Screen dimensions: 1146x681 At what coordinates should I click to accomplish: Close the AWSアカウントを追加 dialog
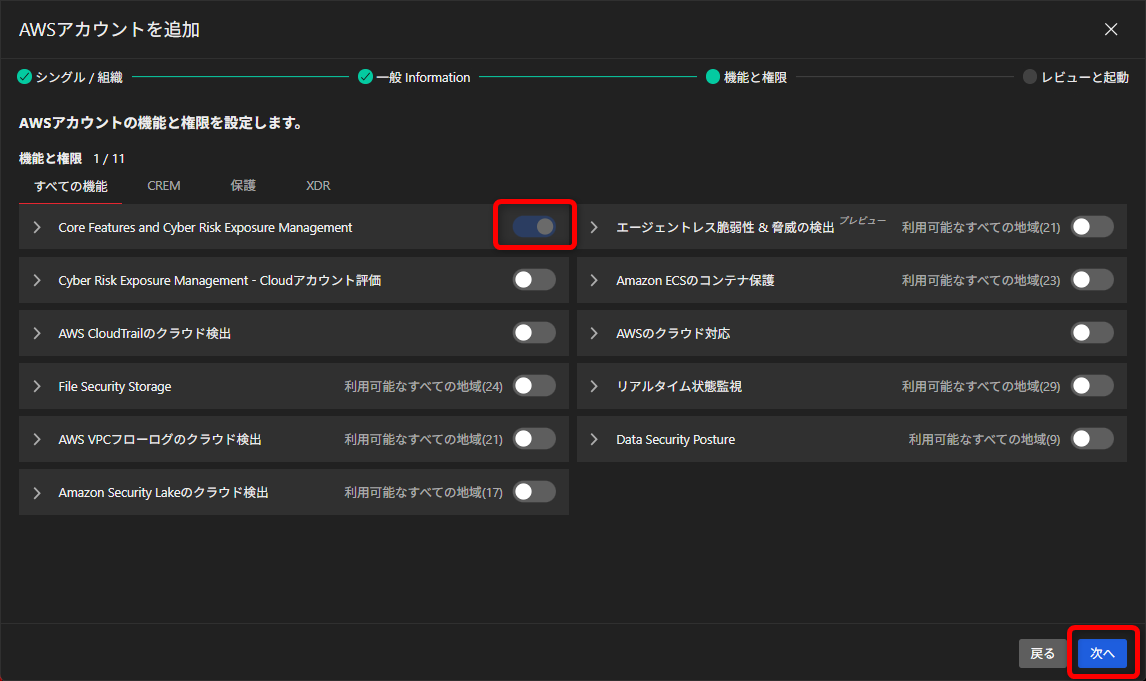tap(1111, 29)
